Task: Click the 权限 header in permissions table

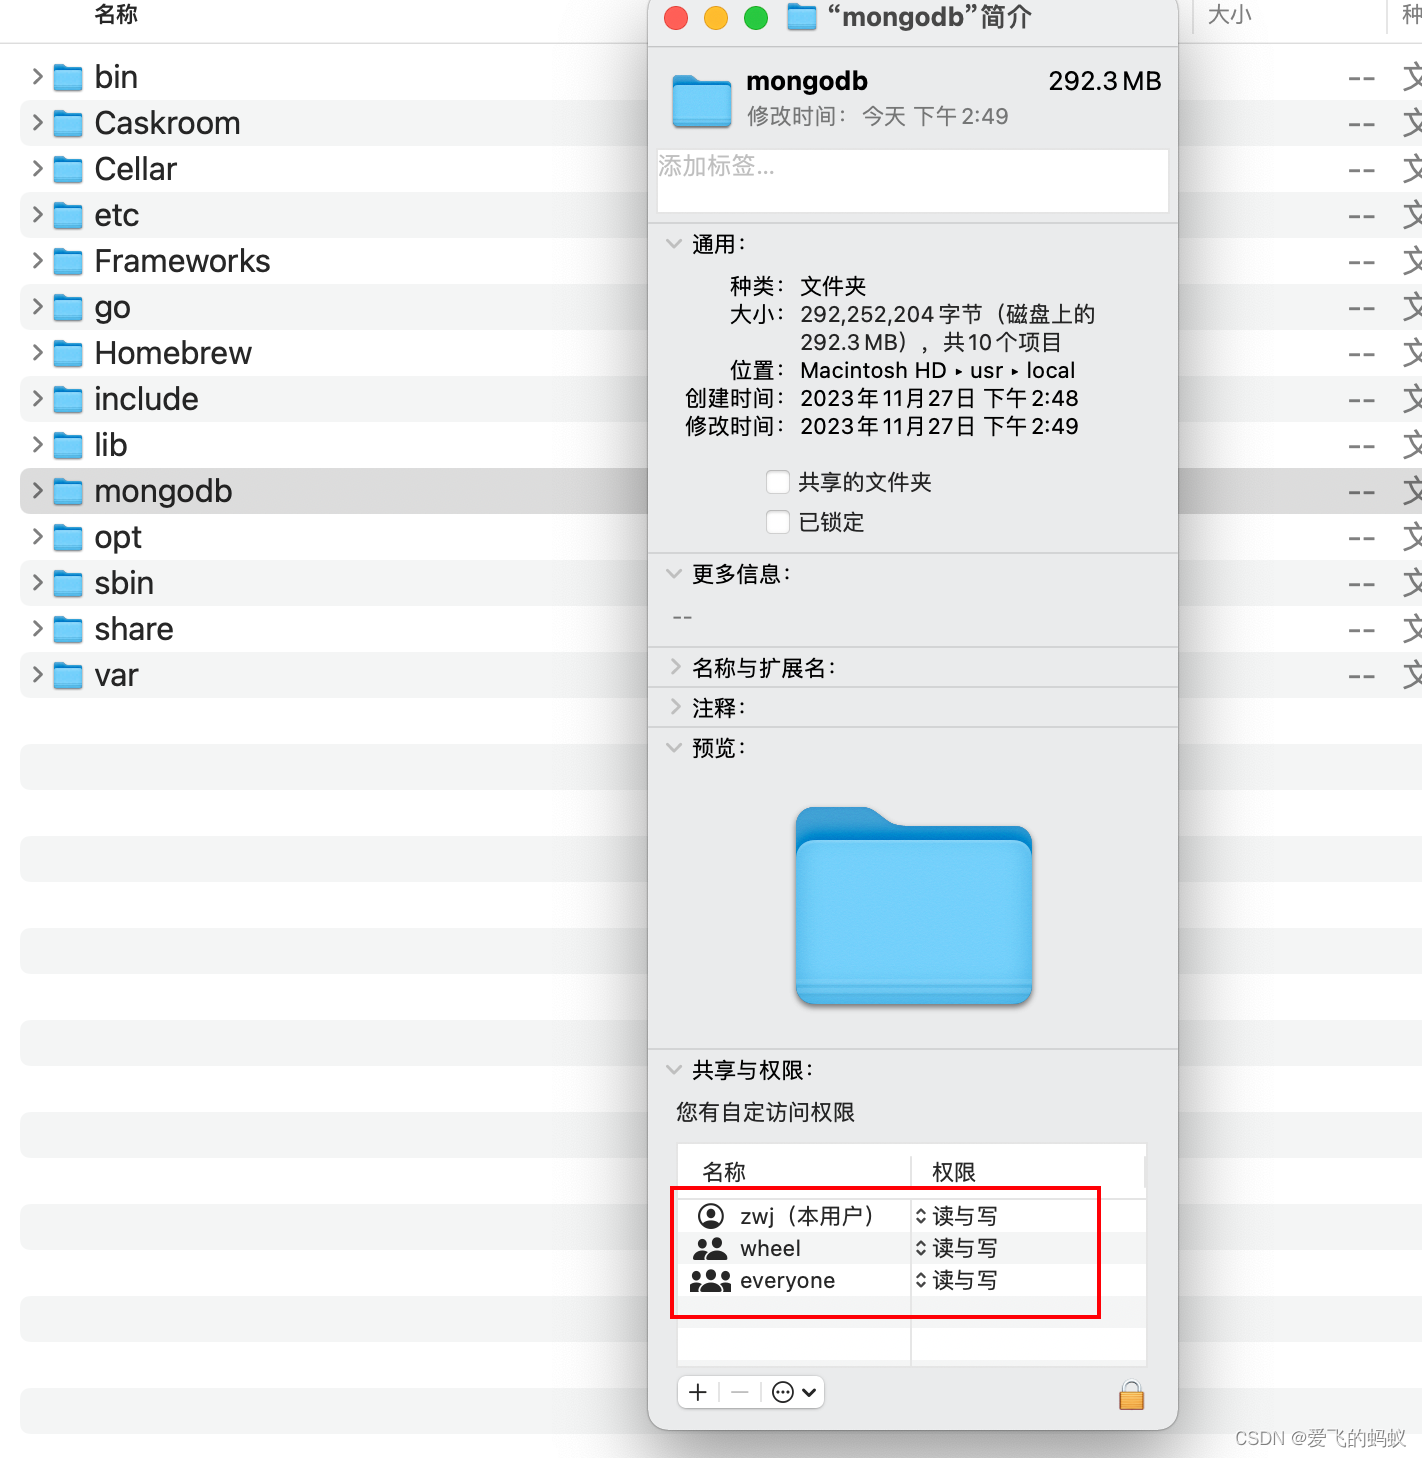Action: pos(954,1172)
